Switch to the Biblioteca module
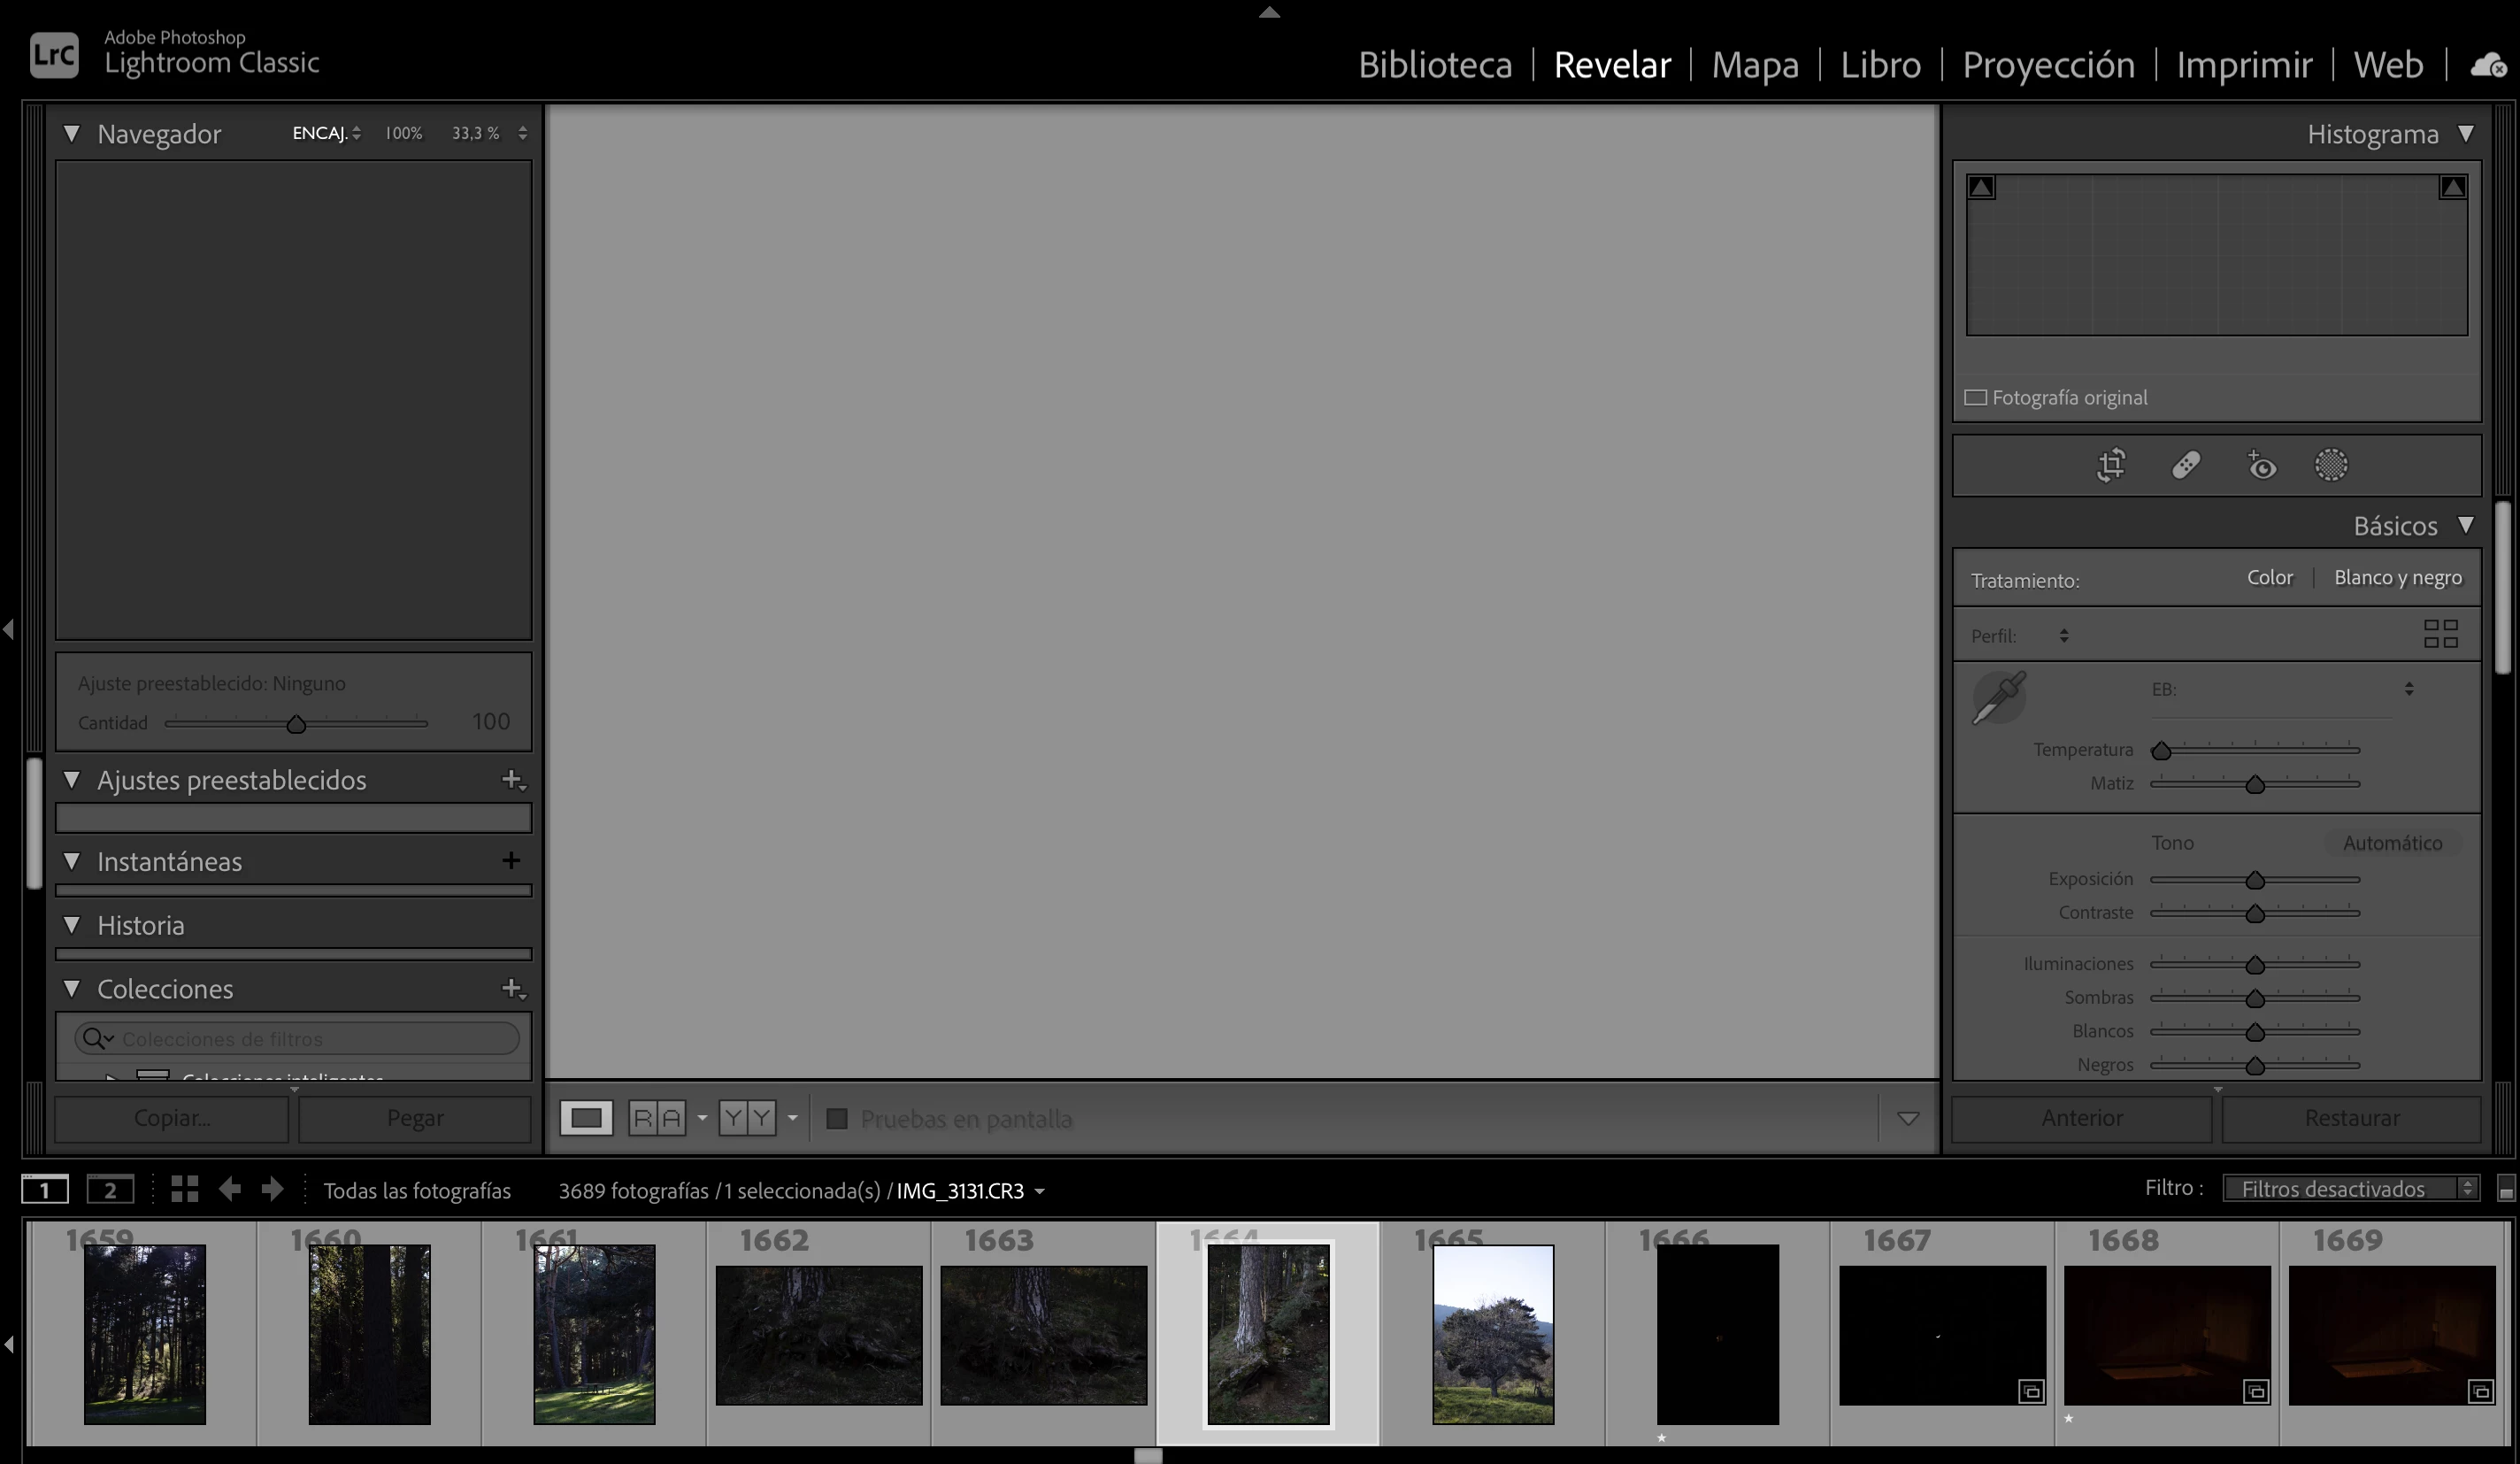Image resolution: width=2520 pixels, height=1464 pixels. (1434, 65)
